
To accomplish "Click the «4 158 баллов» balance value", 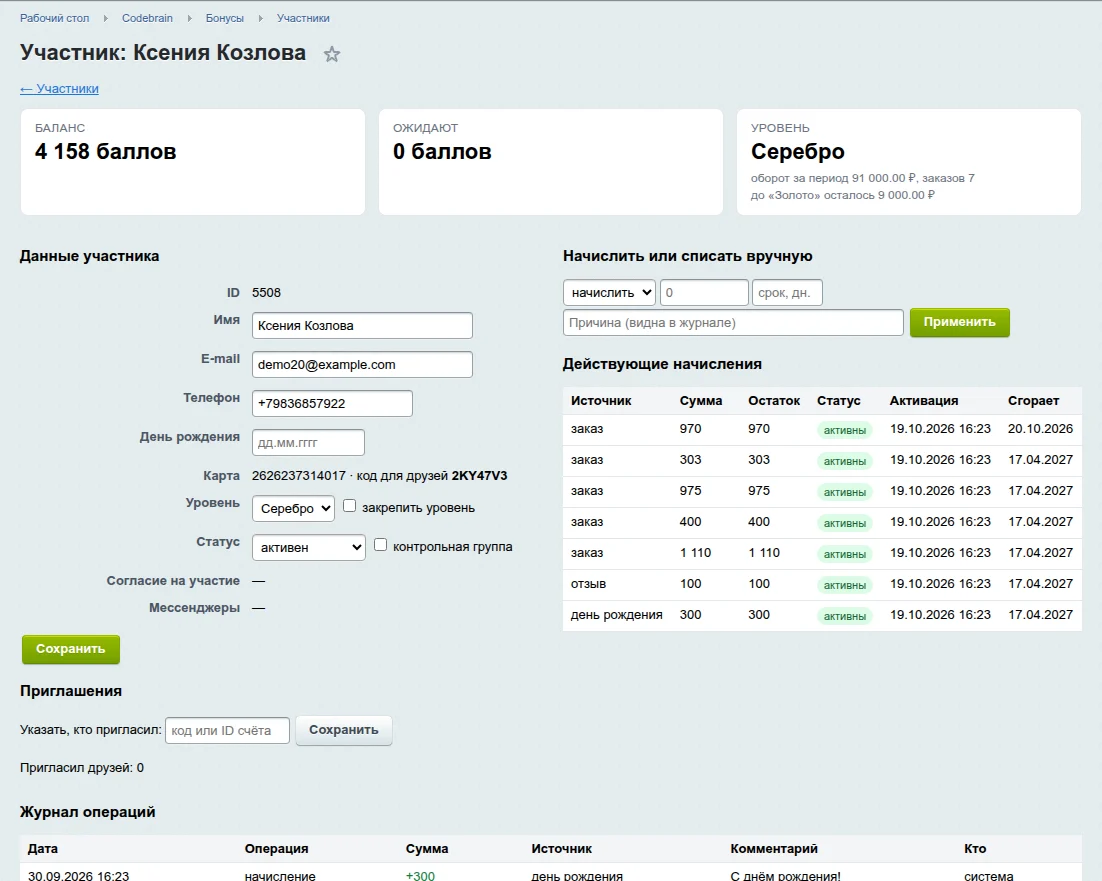I will (x=105, y=152).
